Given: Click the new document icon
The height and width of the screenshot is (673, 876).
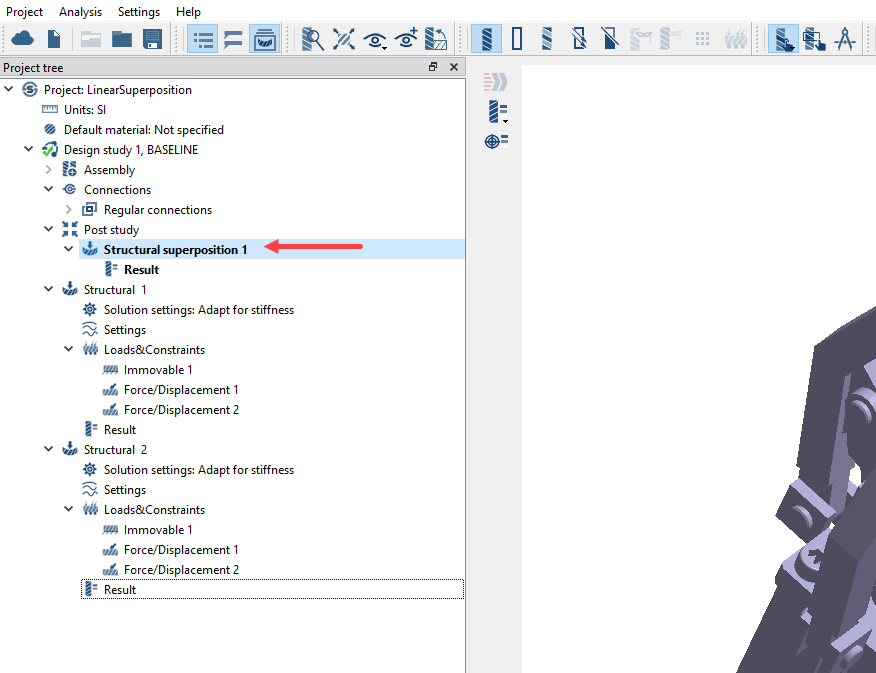Looking at the screenshot, I should pos(53,40).
